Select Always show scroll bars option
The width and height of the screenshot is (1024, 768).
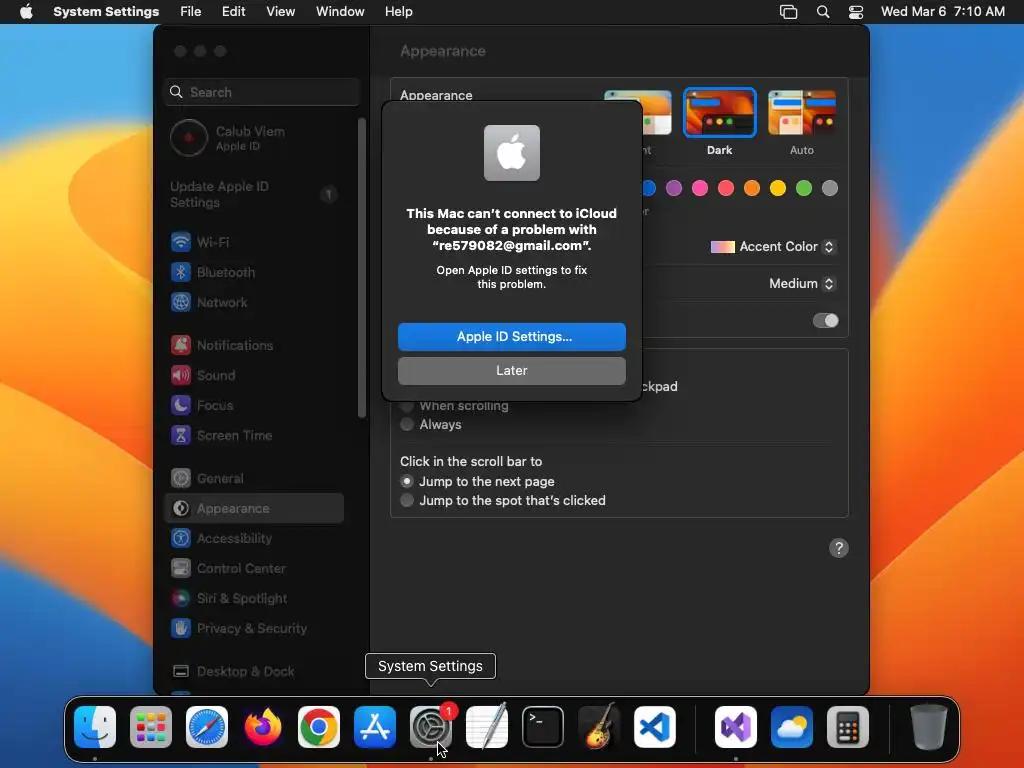(407, 424)
